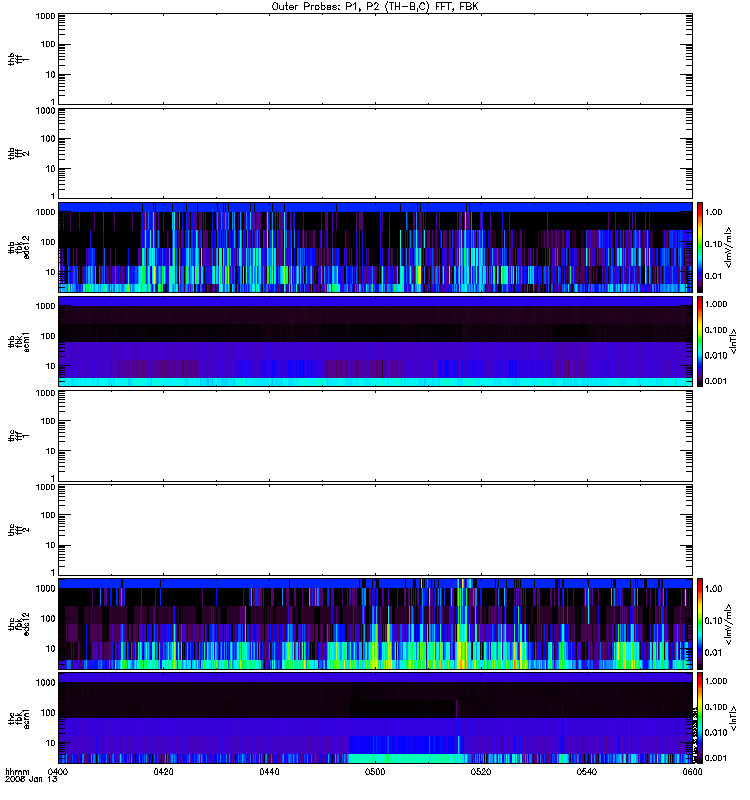Select the thc fbk scm1 color bar
This screenshot has height=800, width=750.
click(x=700, y=718)
